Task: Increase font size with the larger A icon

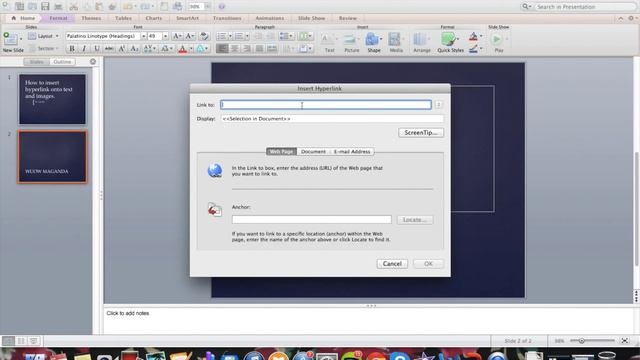Action: (x=177, y=36)
